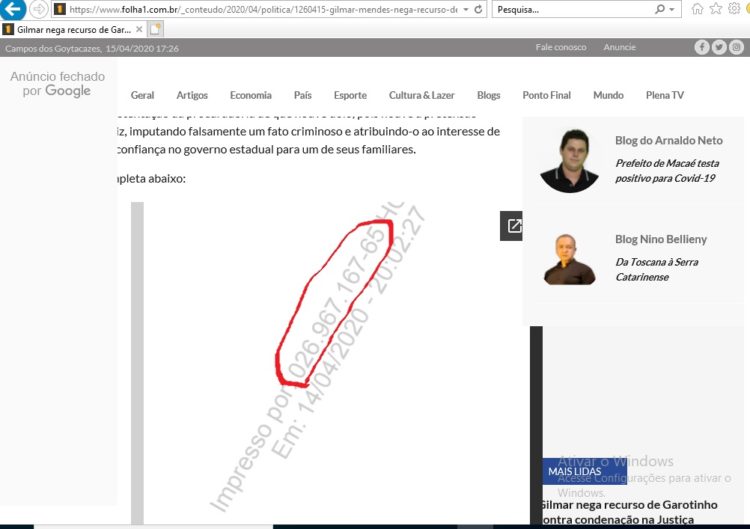Open a new browser tab
This screenshot has width=750, height=529.
155,29
